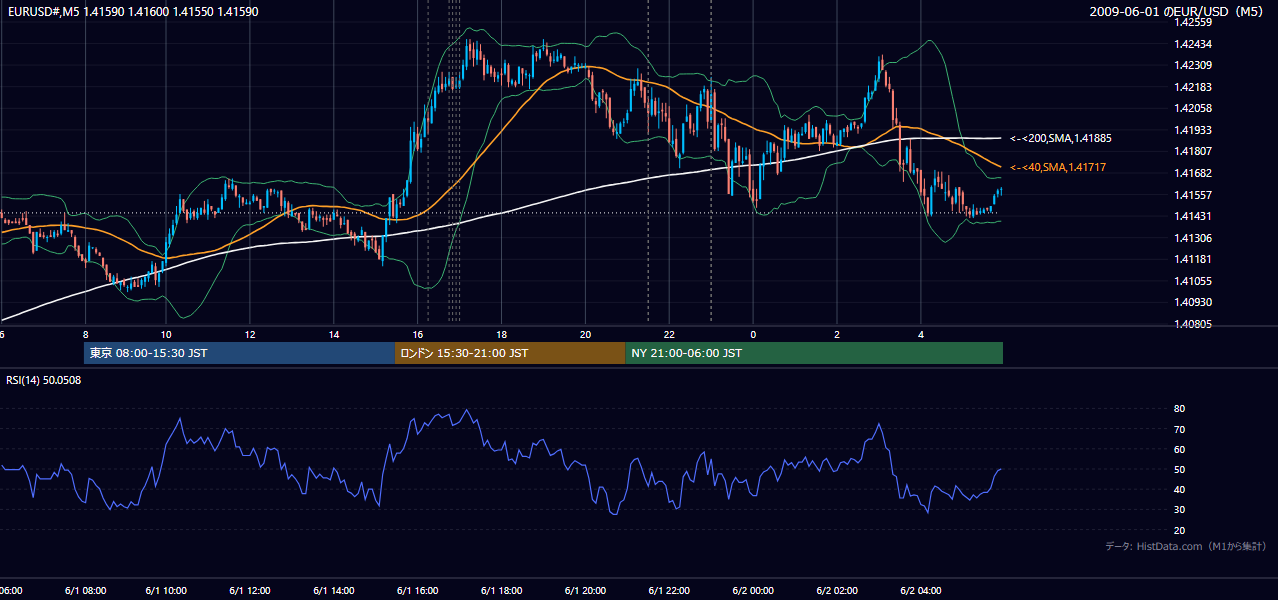Click RSI scale value 40
Image resolution: width=1278 pixels, height=600 pixels.
click(1179, 489)
